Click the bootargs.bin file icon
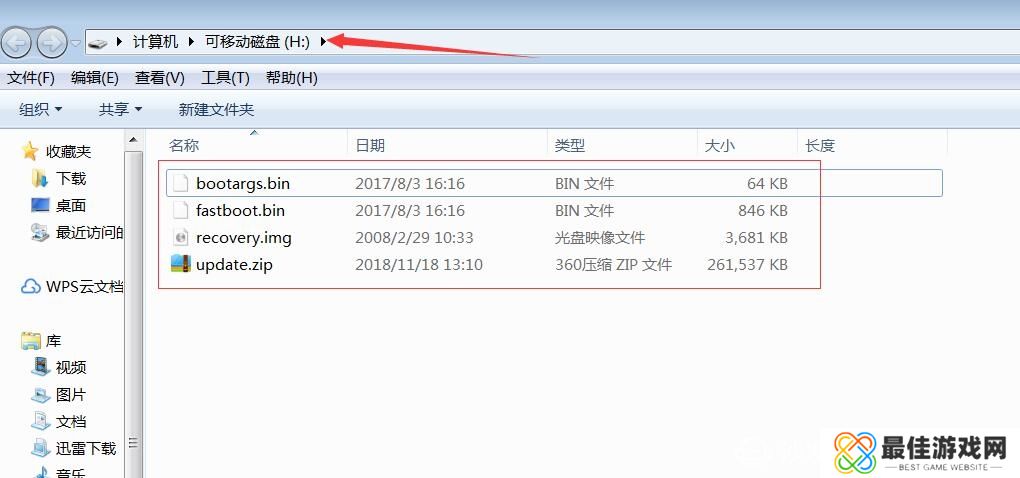This screenshot has height=478, width=1020. click(x=180, y=183)
